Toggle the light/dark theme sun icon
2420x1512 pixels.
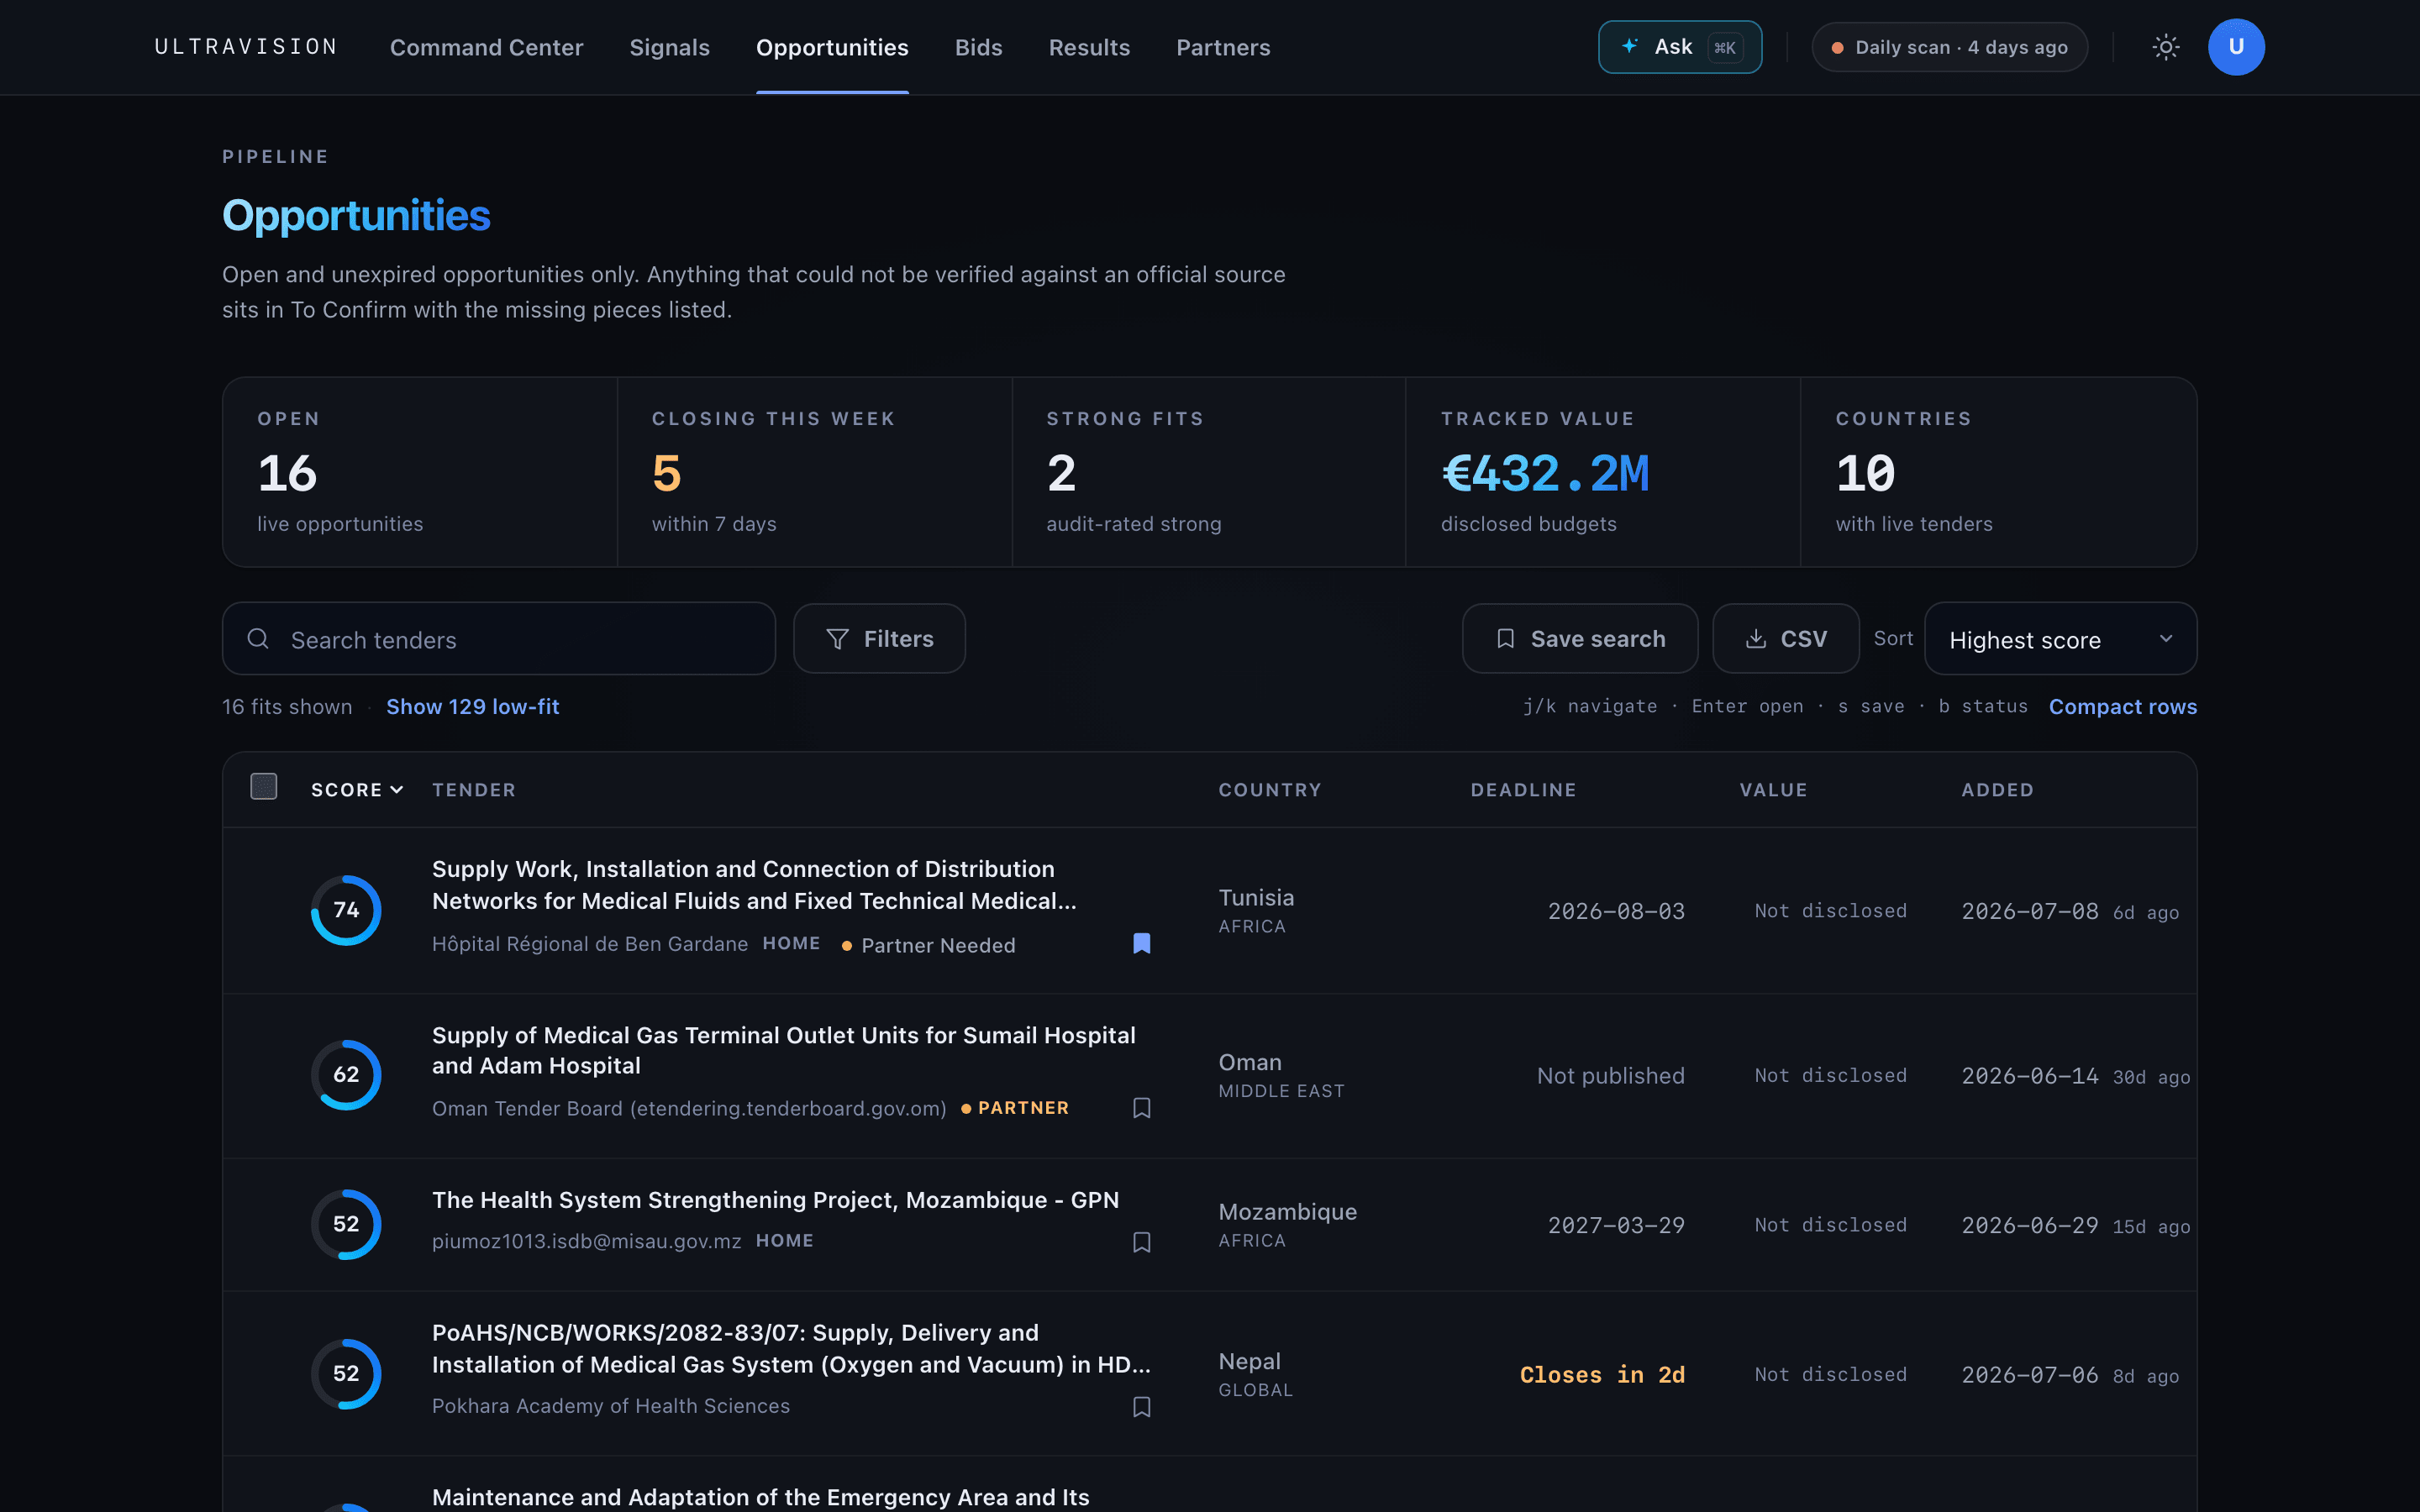(x=2165, y=47)
